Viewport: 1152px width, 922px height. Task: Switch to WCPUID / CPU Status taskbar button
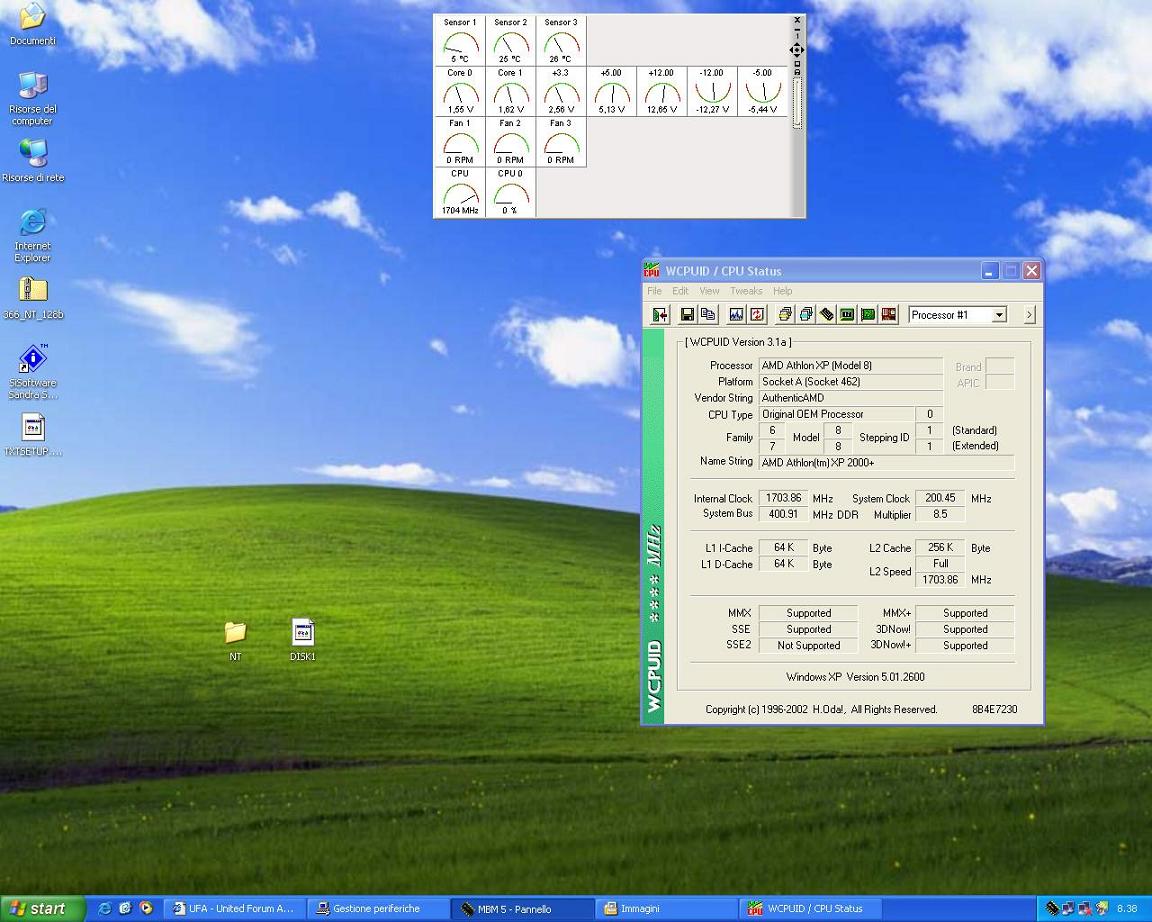coord(808,909)
